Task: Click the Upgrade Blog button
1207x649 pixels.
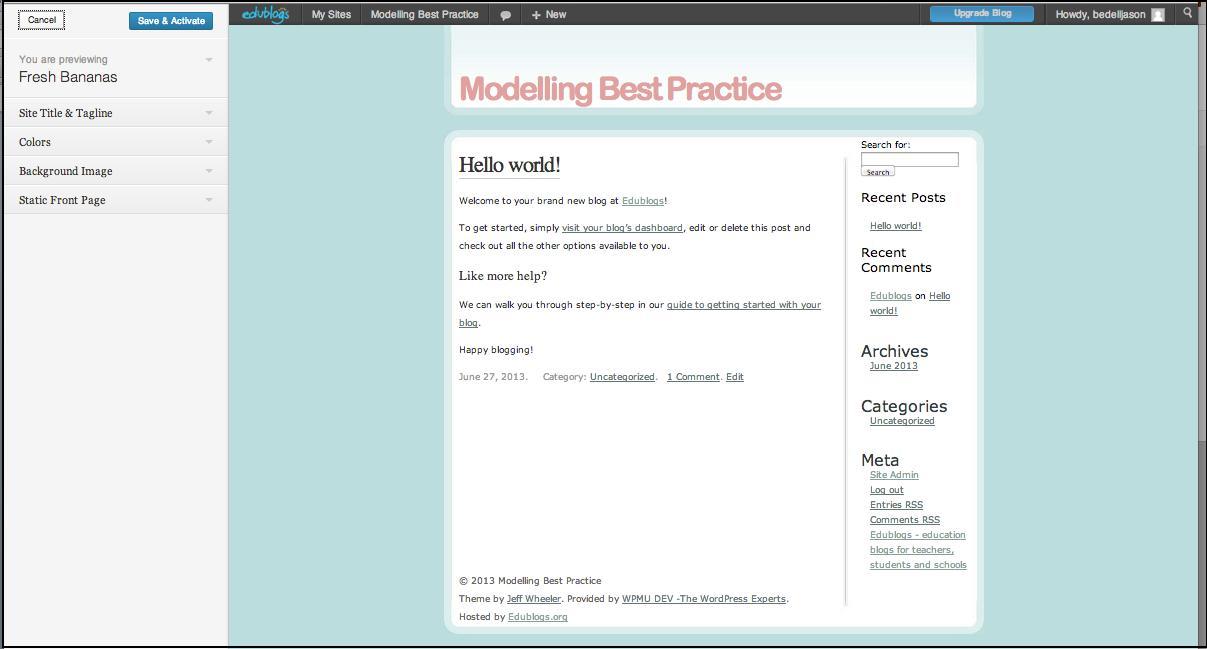Action: tap(982, 14)
